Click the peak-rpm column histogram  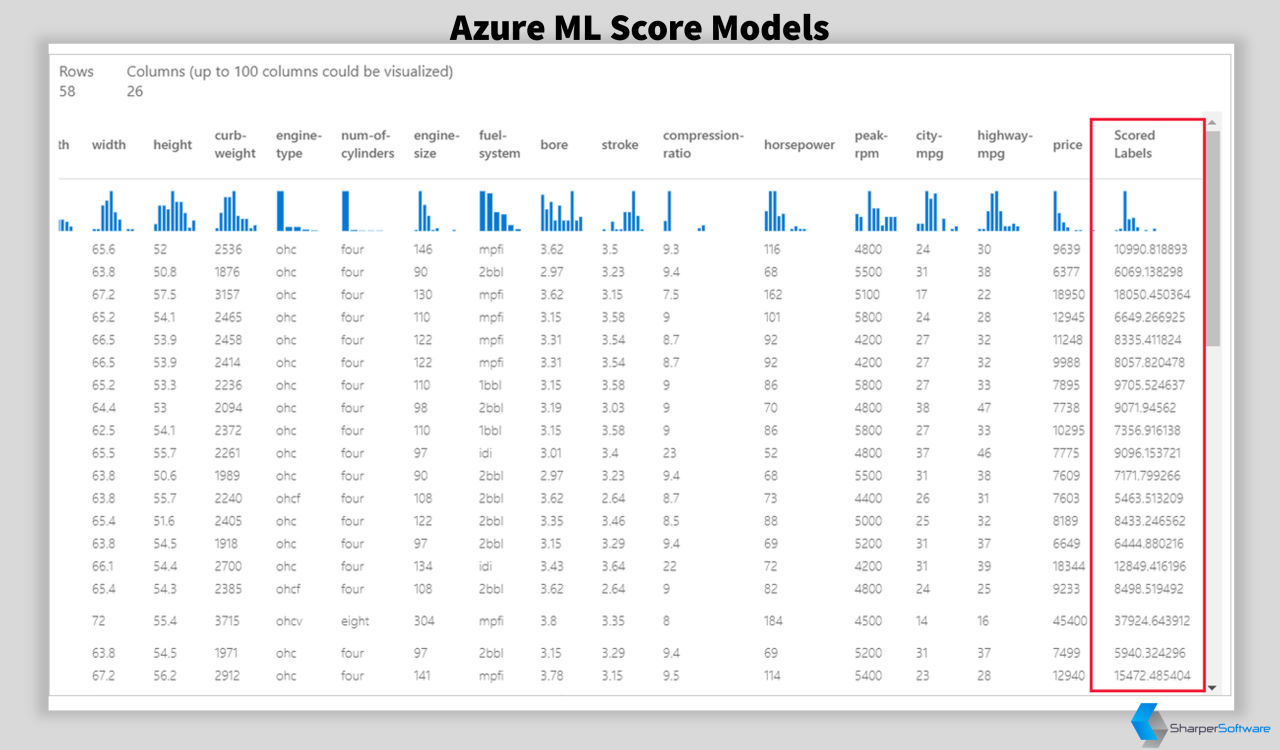tap(876, 211)
